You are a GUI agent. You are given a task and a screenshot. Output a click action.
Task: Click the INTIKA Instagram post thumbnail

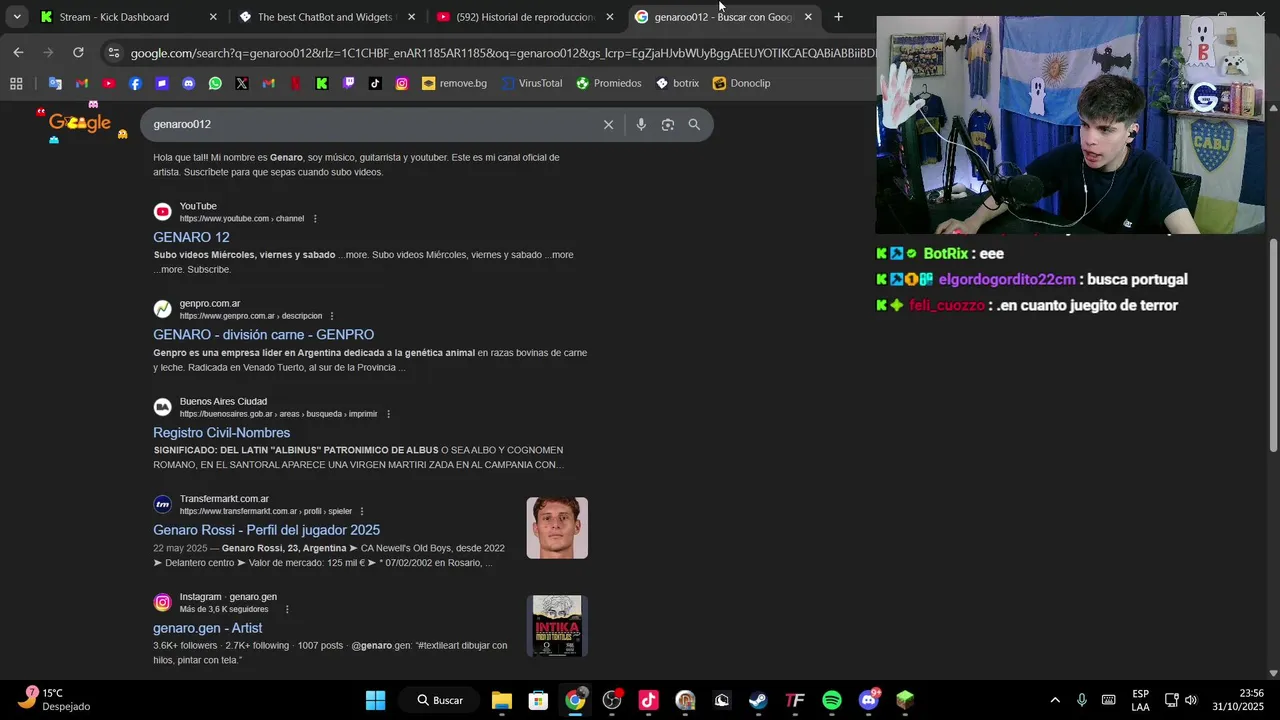click(557, 626)
